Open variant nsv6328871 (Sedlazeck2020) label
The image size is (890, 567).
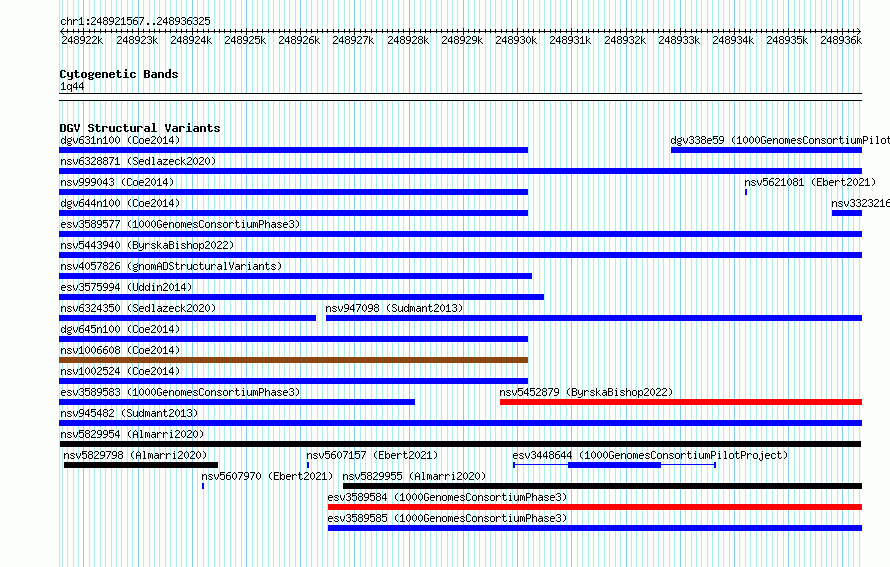pyautogui.click(x=138, y=161)
